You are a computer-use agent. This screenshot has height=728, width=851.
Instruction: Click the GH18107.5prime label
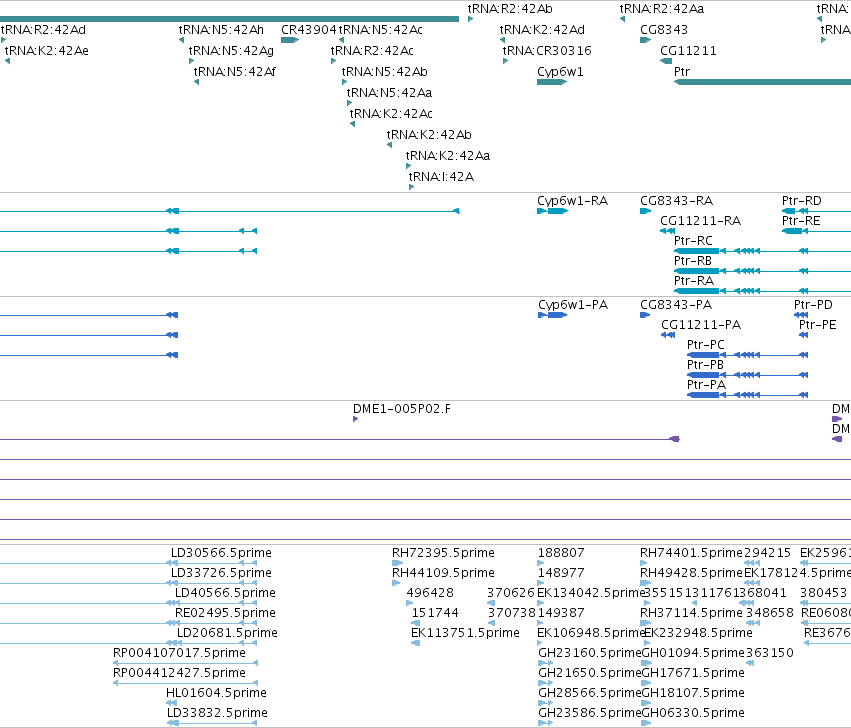693,693
